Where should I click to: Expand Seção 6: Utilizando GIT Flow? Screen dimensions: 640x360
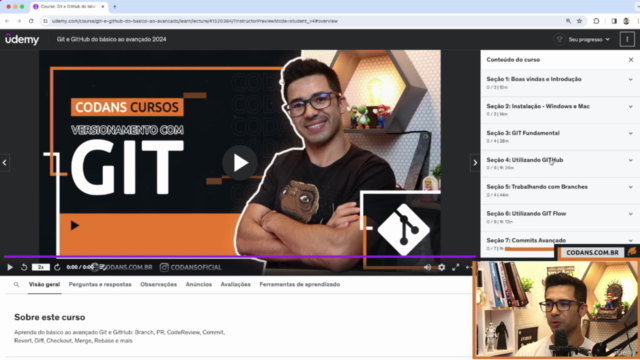click(x=560, y=218)
